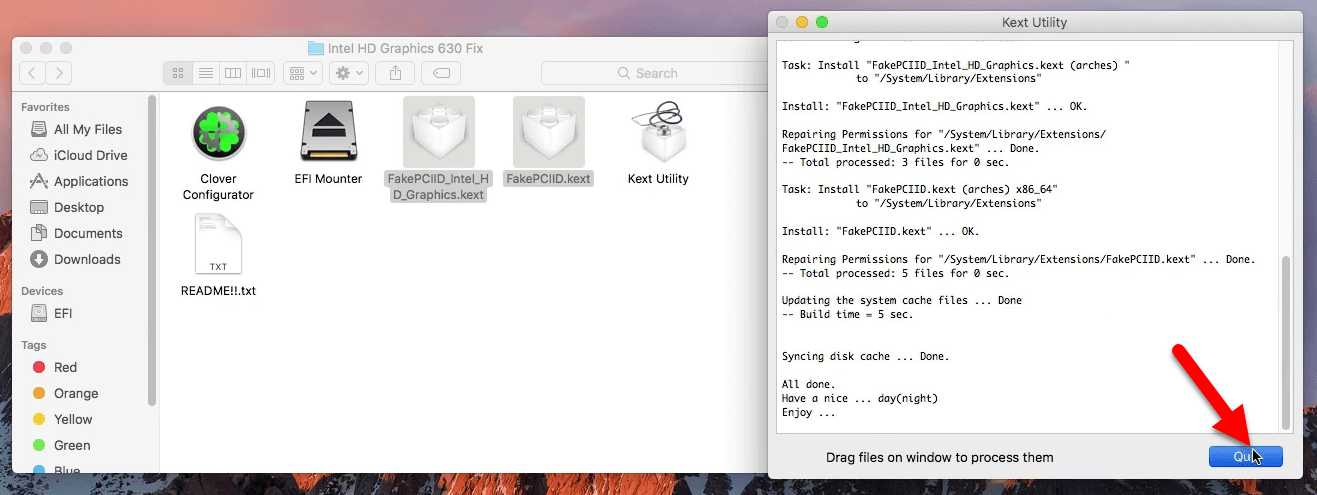Open the item arrangement dropdown

pyautogui.click(x=303, y=73)
